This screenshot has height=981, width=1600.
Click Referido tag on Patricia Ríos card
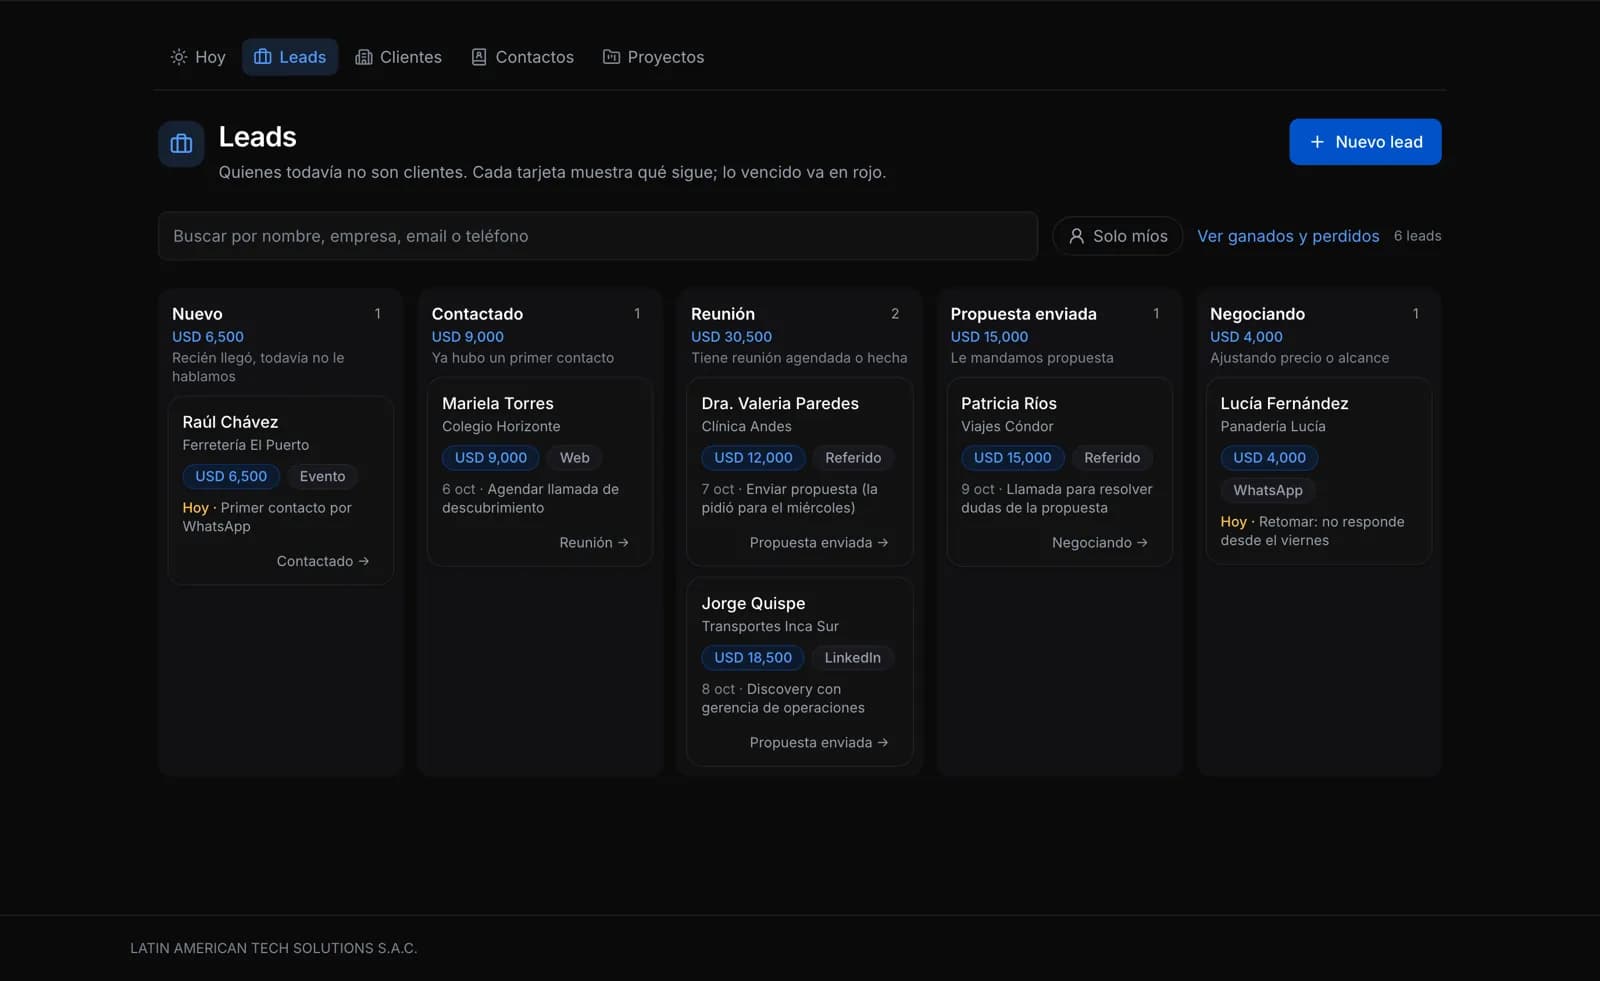pyautogui.click(x=1112, y=457)
